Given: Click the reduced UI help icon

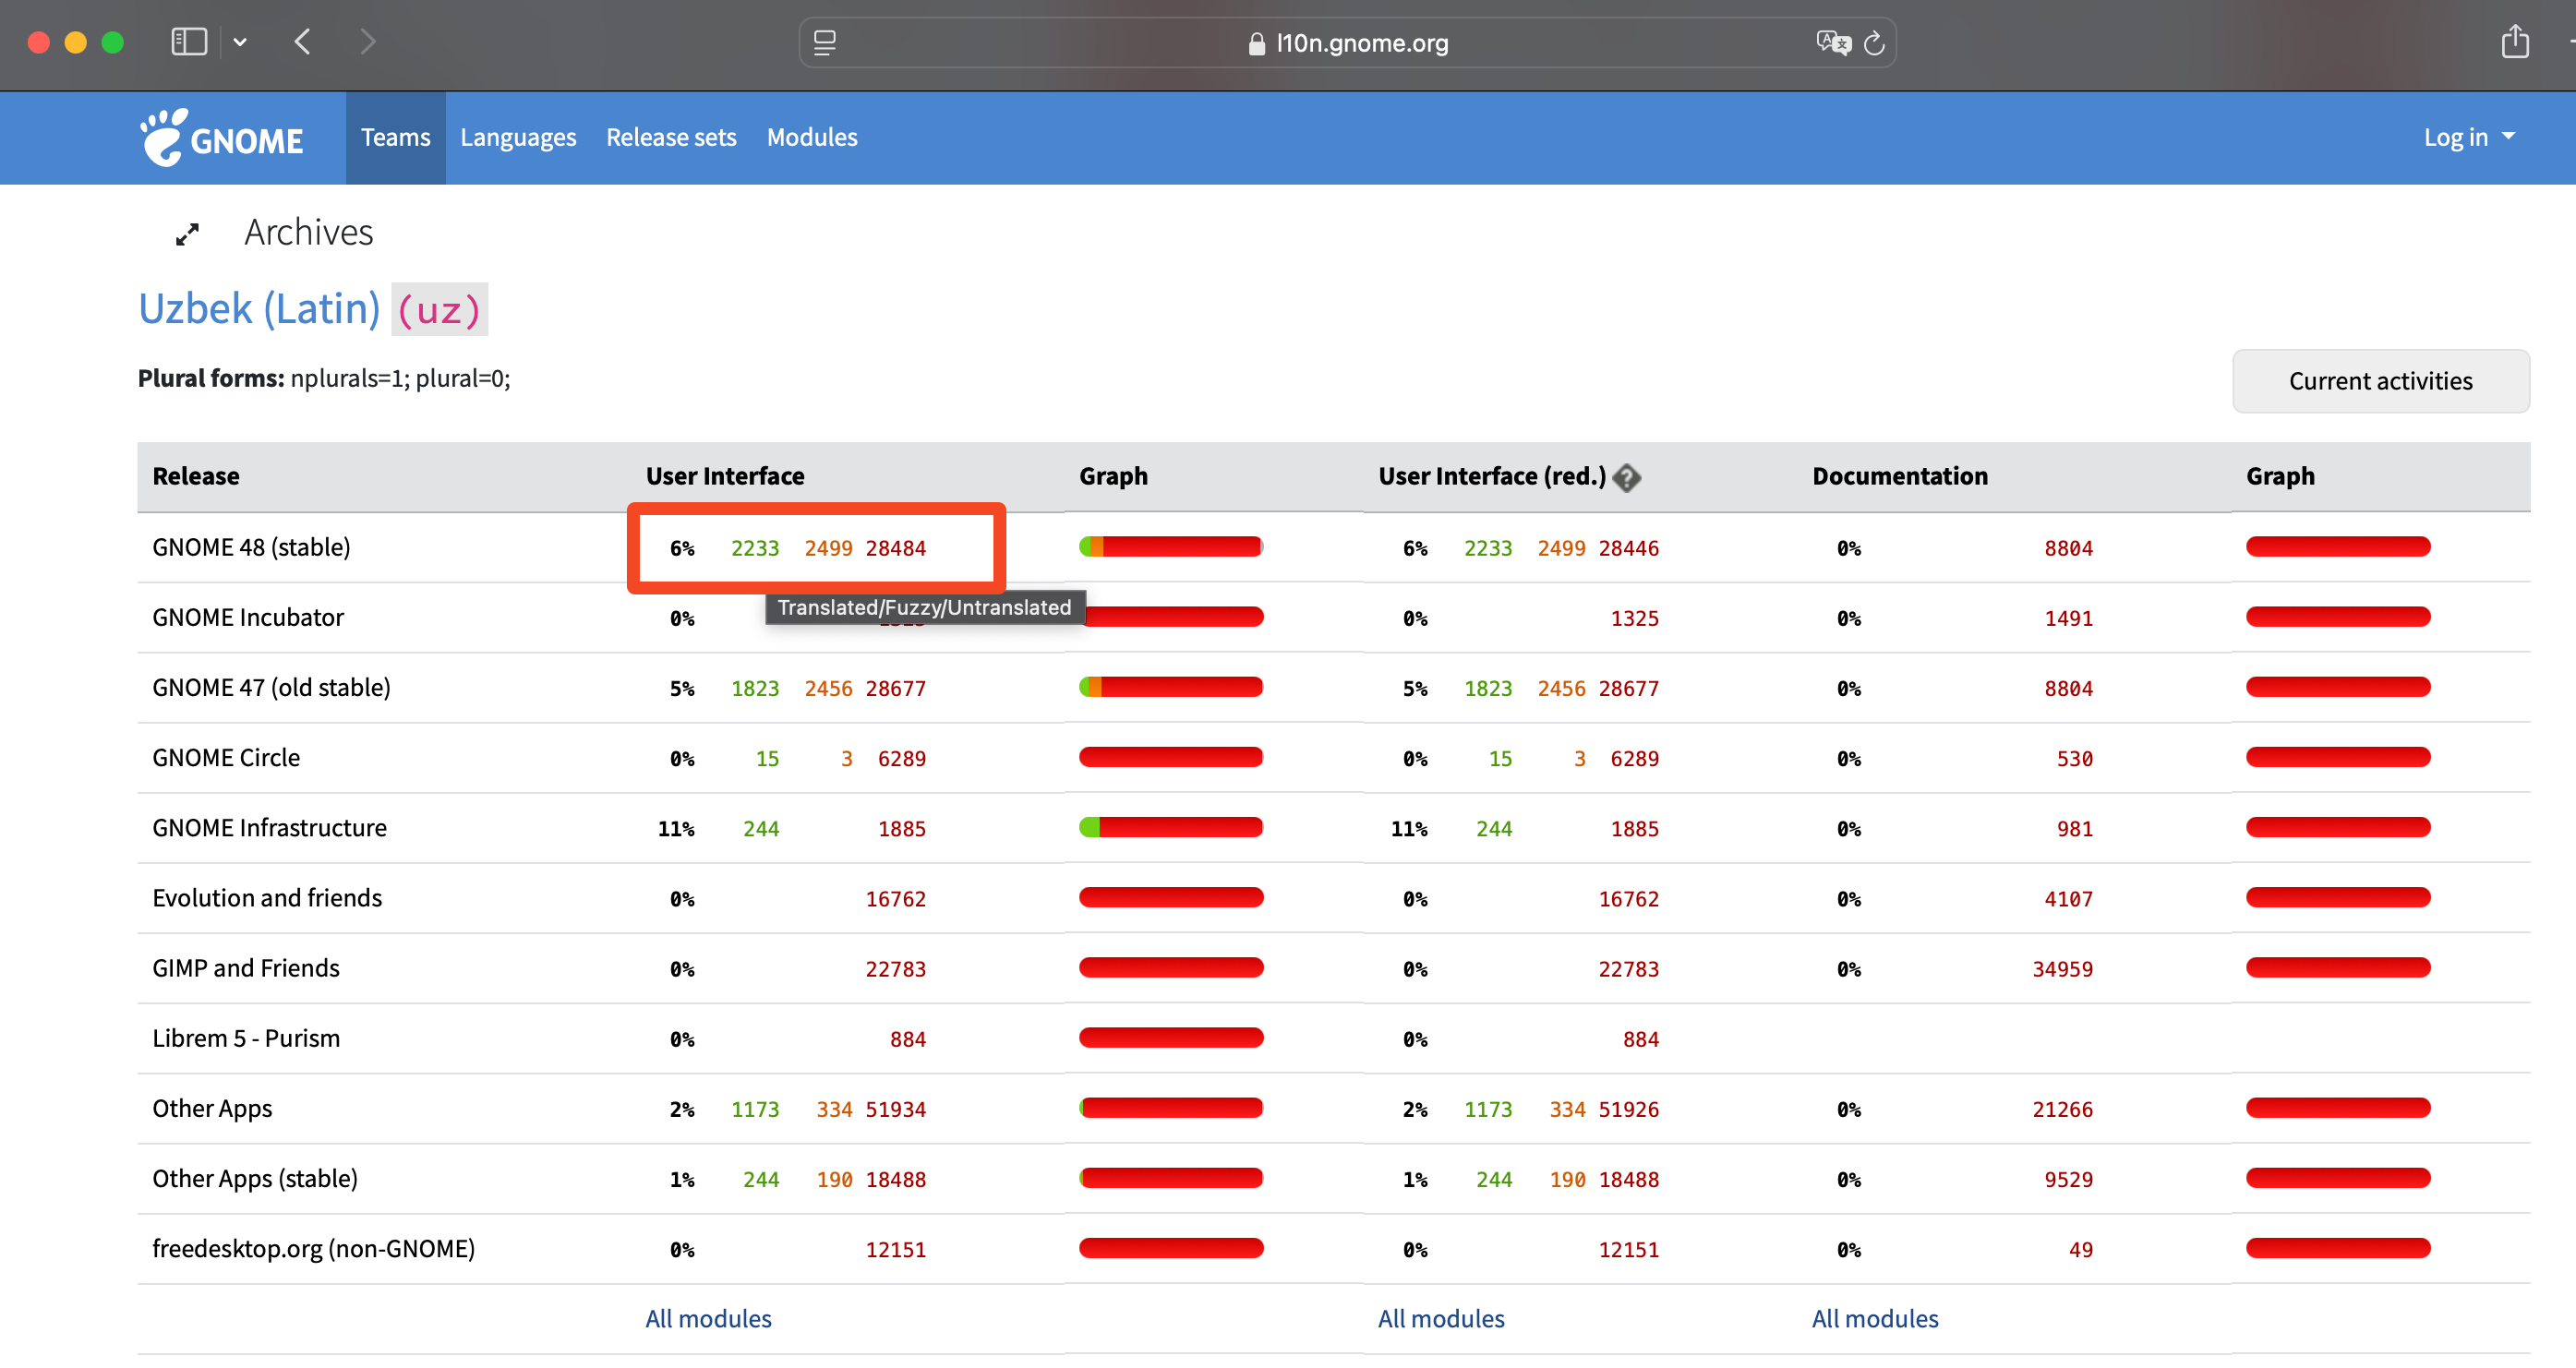Looking at the screenshot, I should [x=1627, y=477].
